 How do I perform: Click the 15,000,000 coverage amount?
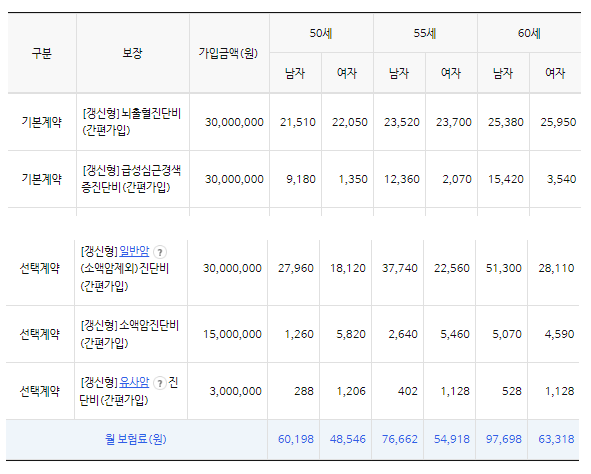tap(233, 334)
